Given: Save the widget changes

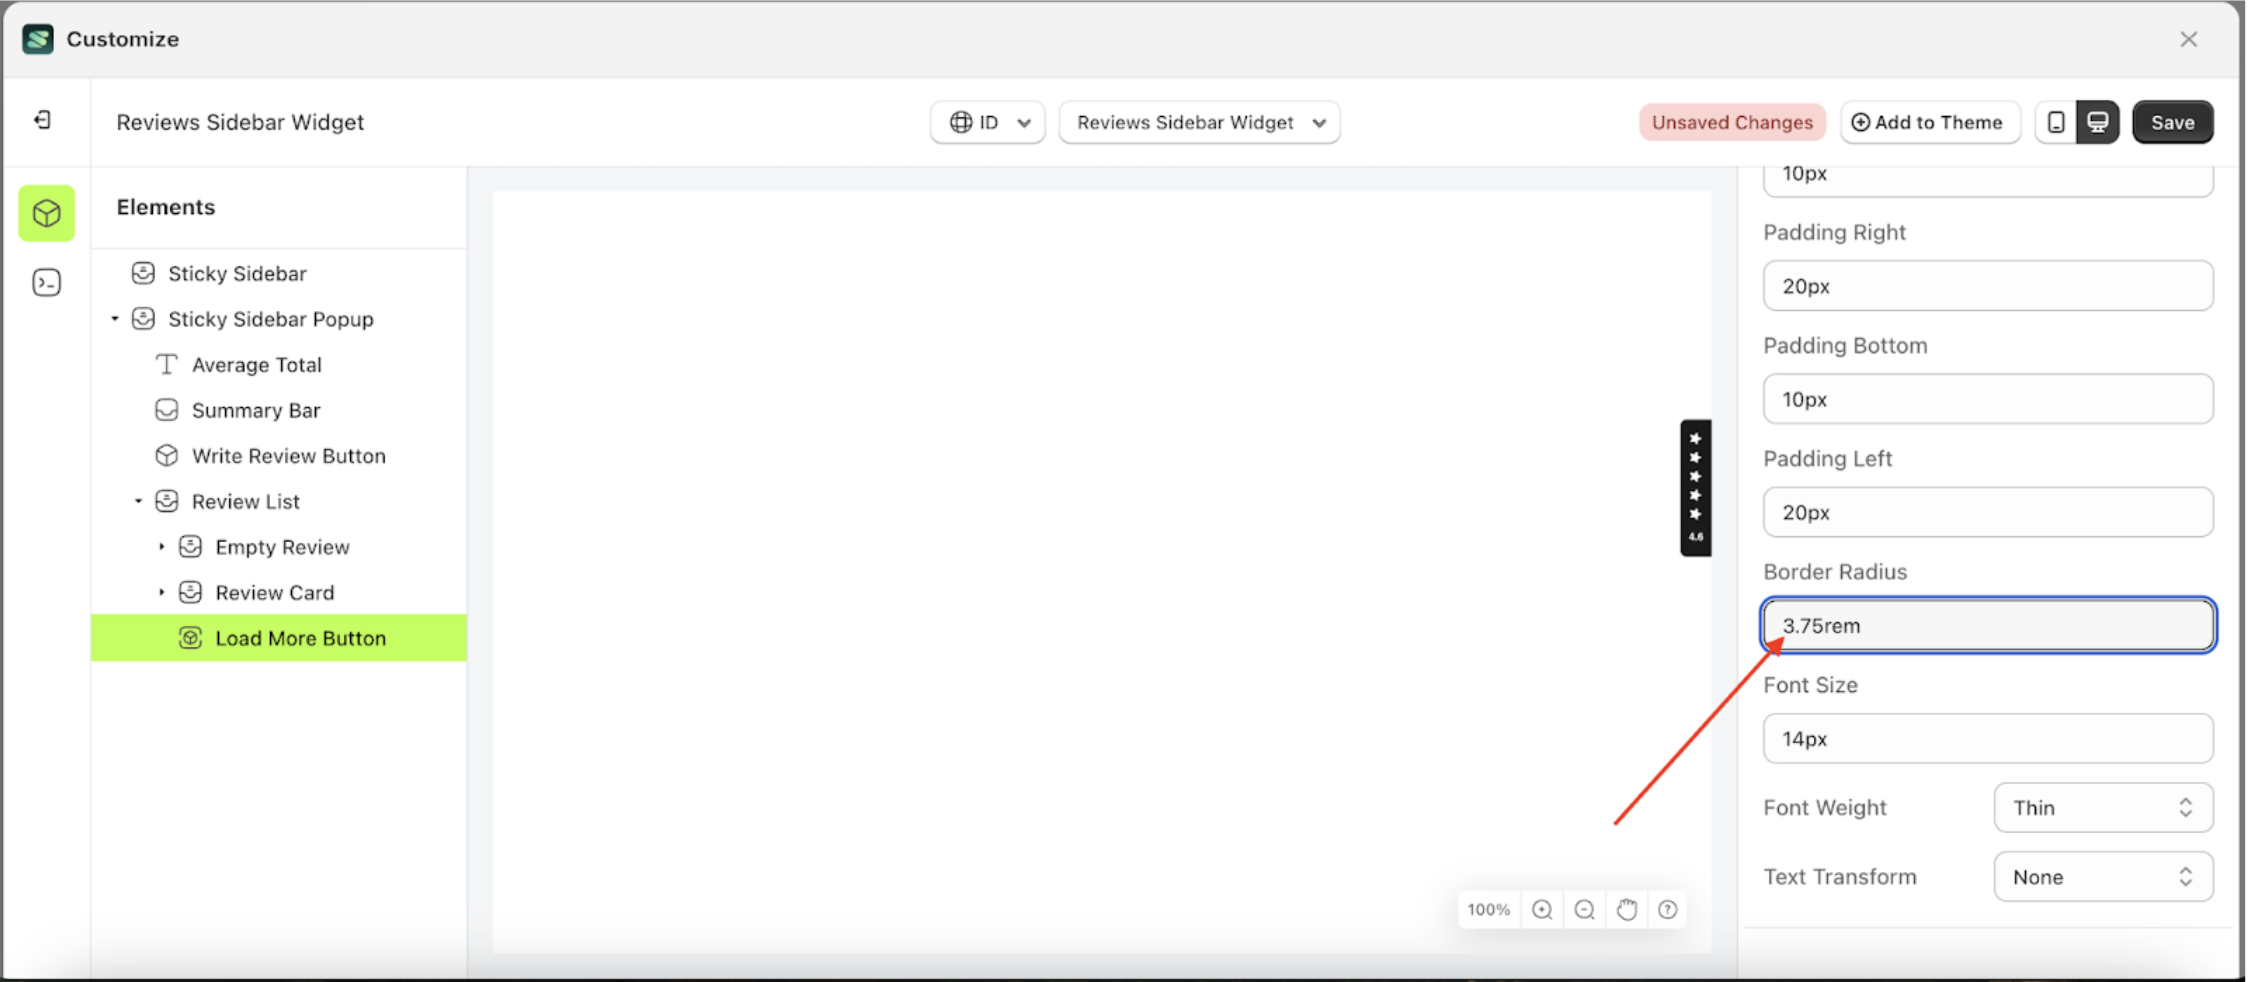Looking at the screenshot, I should pos(2172,121).
